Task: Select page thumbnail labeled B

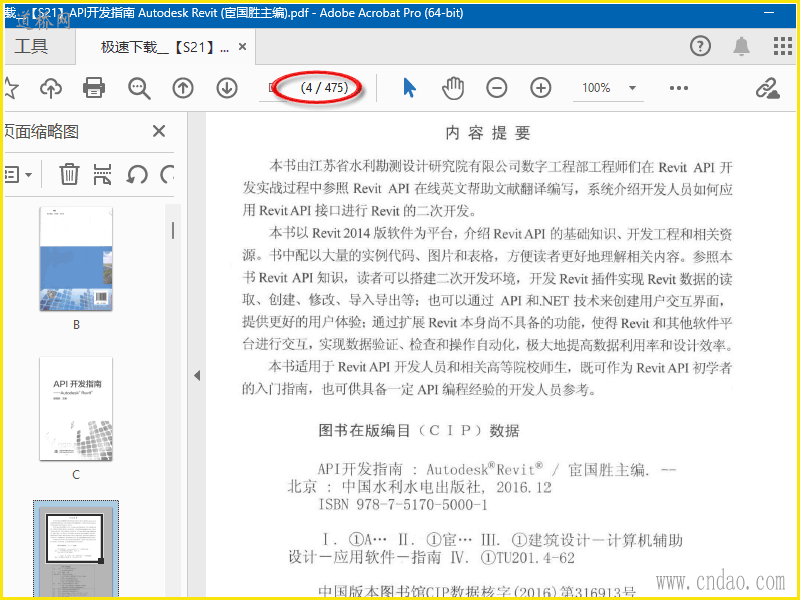Action: click(76, 259)
